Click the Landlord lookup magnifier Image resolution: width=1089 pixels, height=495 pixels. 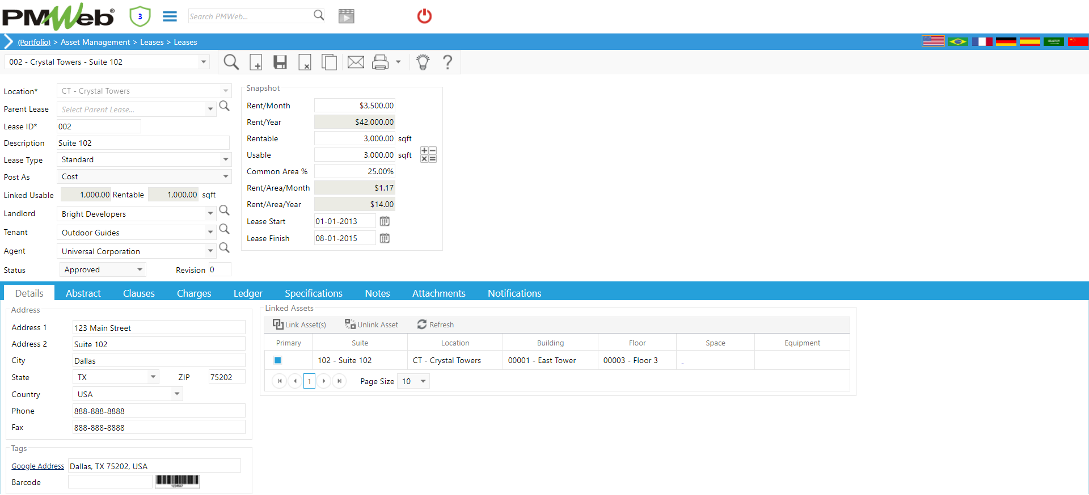[x=224, y=210]
